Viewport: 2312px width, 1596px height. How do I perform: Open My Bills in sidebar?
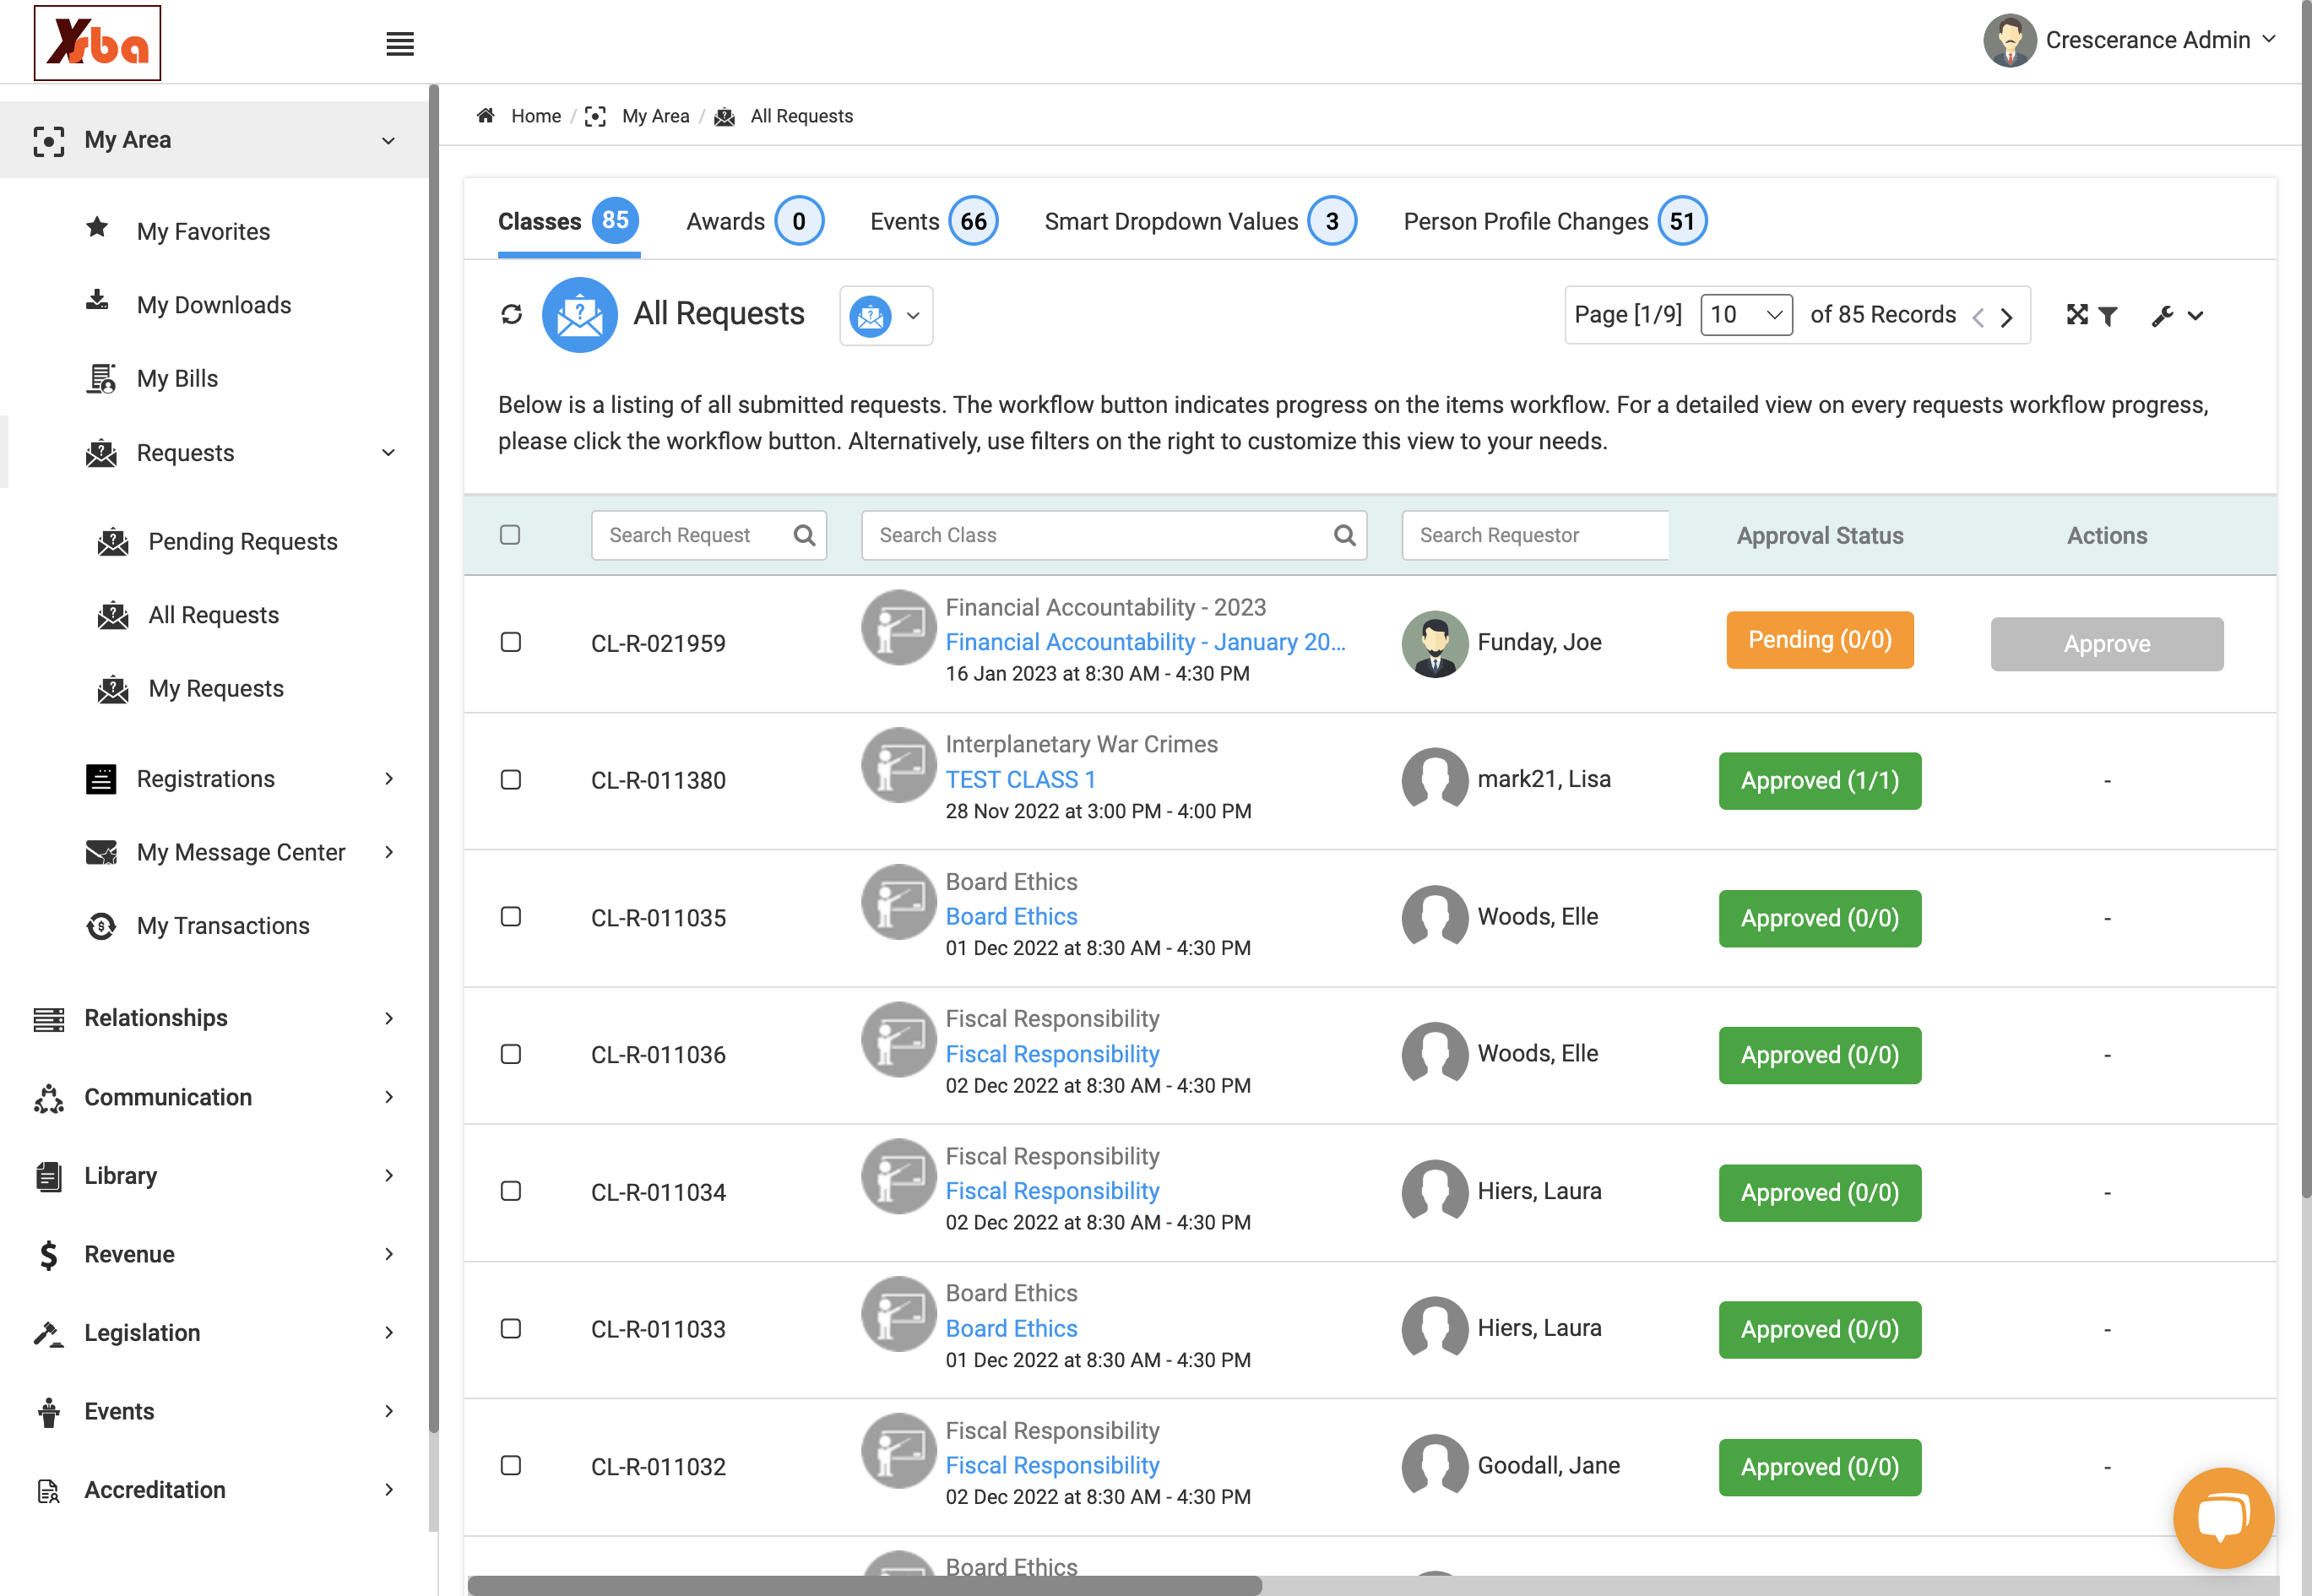177,378
